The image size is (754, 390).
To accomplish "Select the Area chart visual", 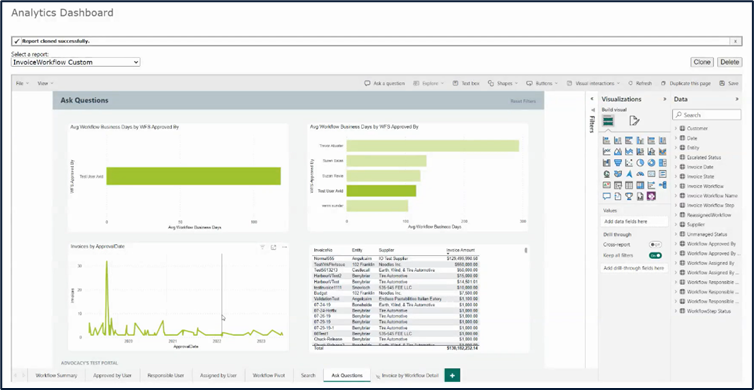I will [618, 151].
